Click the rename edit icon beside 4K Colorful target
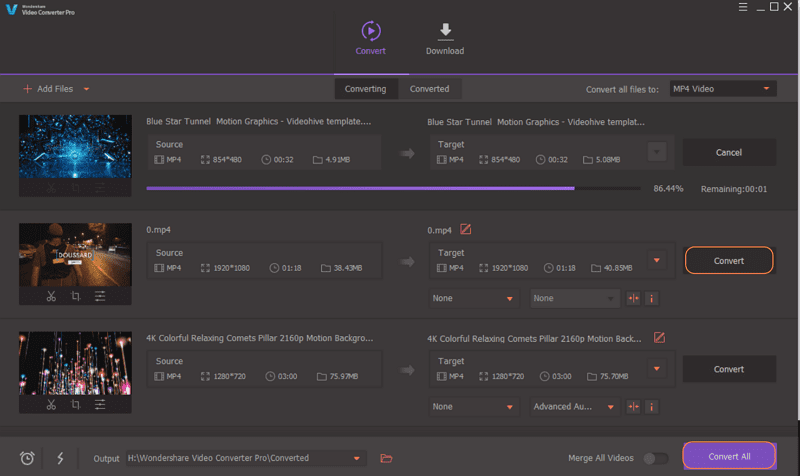The height and width of the screenshot is (476, 800). (x=659, y=338)
